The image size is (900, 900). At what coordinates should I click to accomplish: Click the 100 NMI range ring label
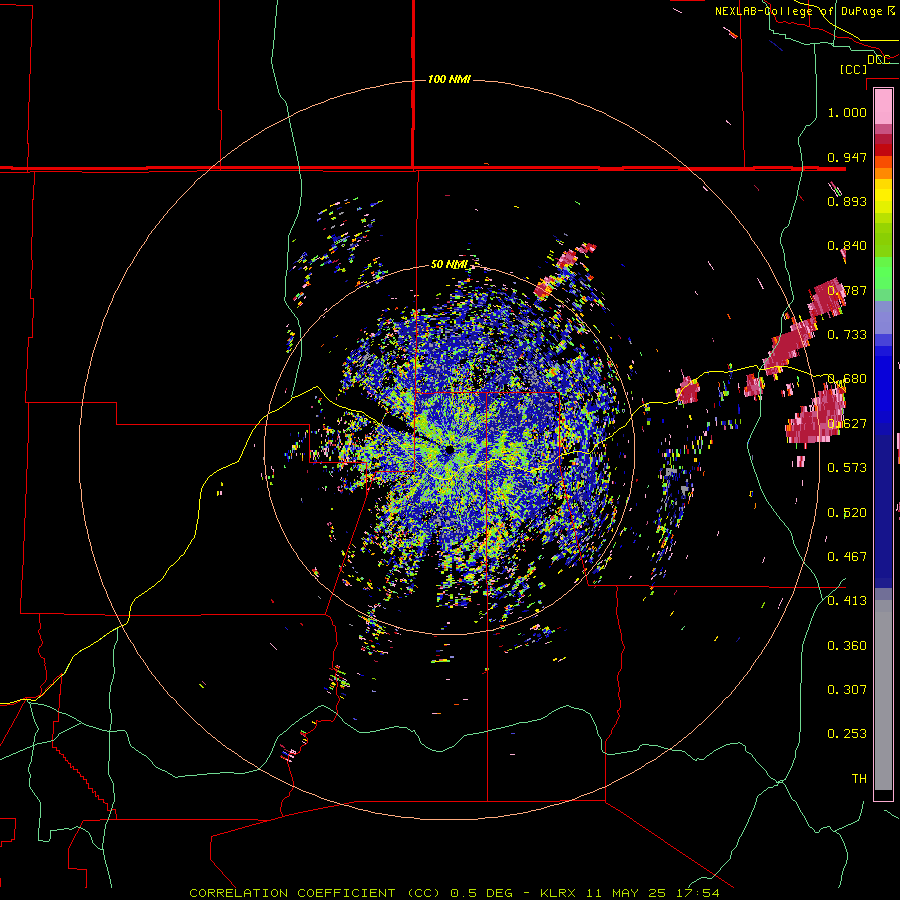click(449, 79)
